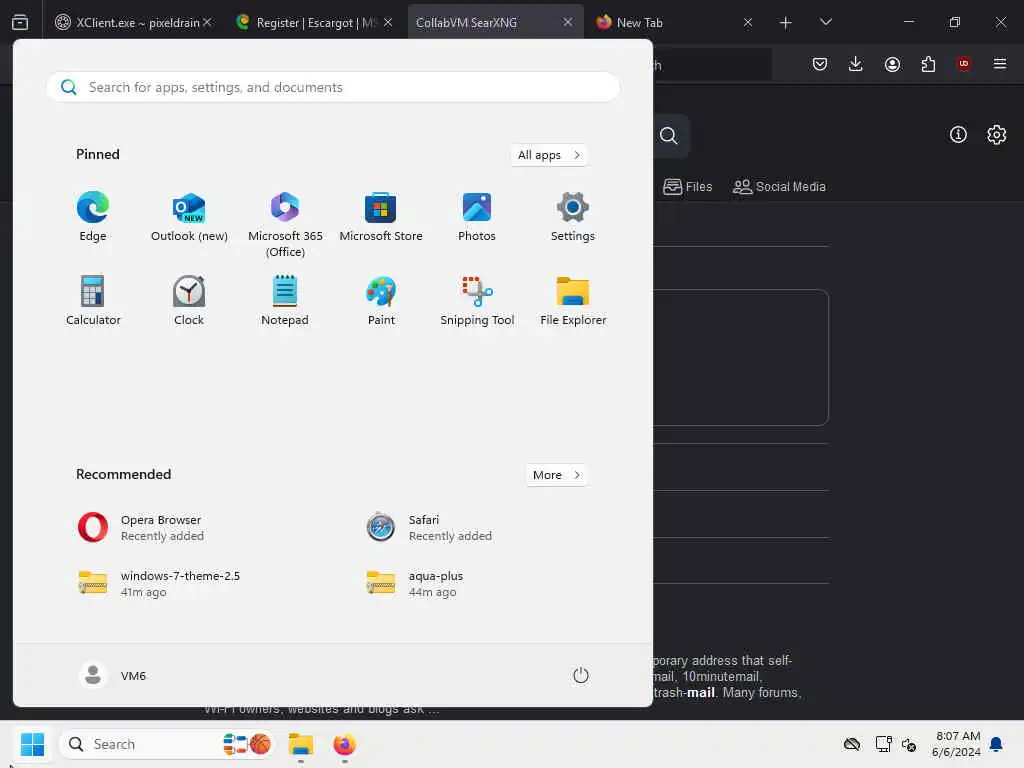Open the Firefox account icon
This screenshot has height=768, width=1024.
click(892, 64)
